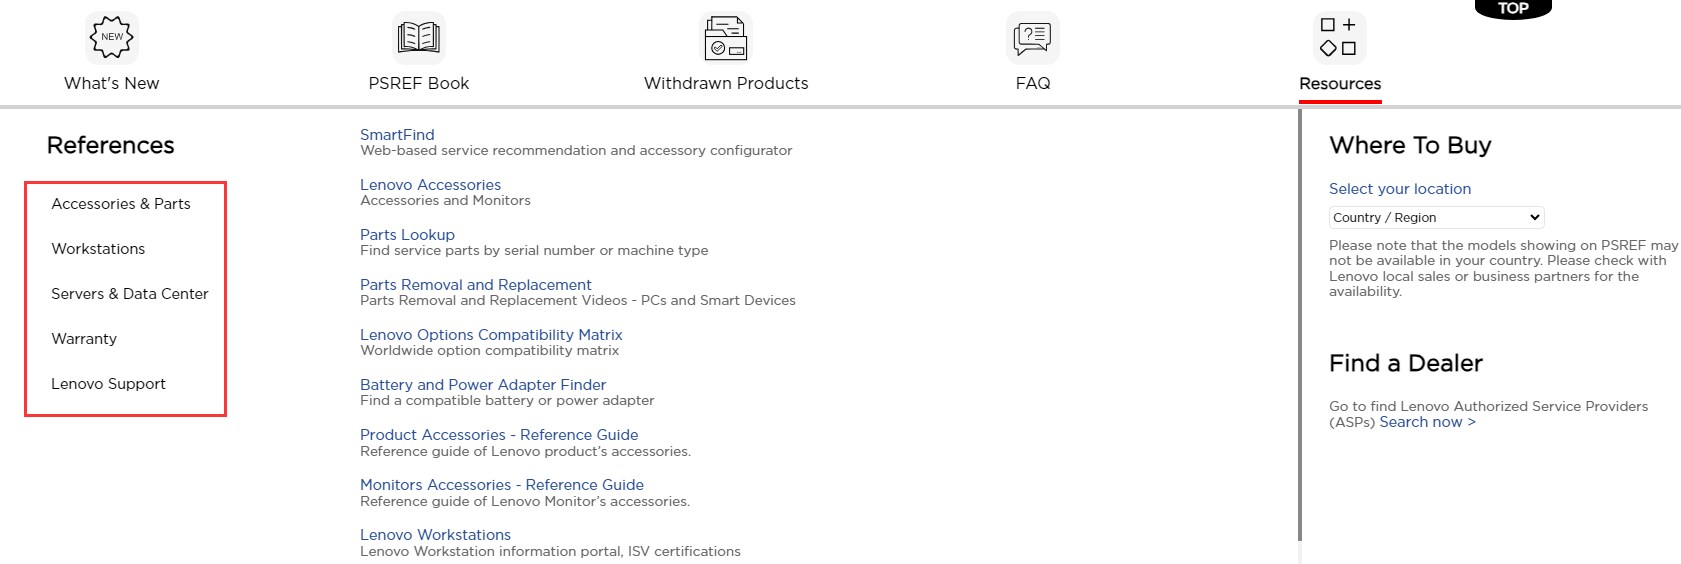The height and width of the screenshot is (564, 1681).
Task: Open the FAQ chat icon
Action: 1032,38
